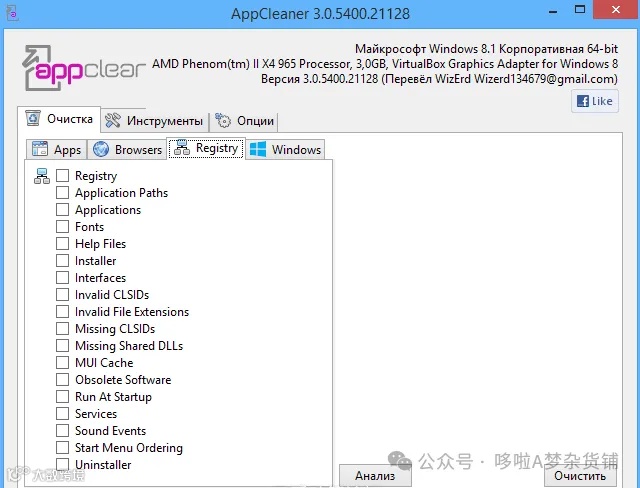Enable the Fonts checkbox
The width and height of the screenshot is (640, 488).
point(62,226)
